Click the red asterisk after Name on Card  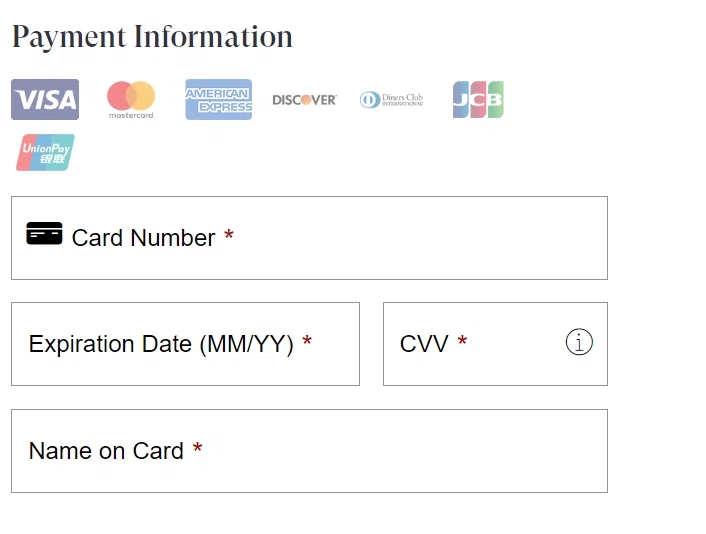[197, 450]
